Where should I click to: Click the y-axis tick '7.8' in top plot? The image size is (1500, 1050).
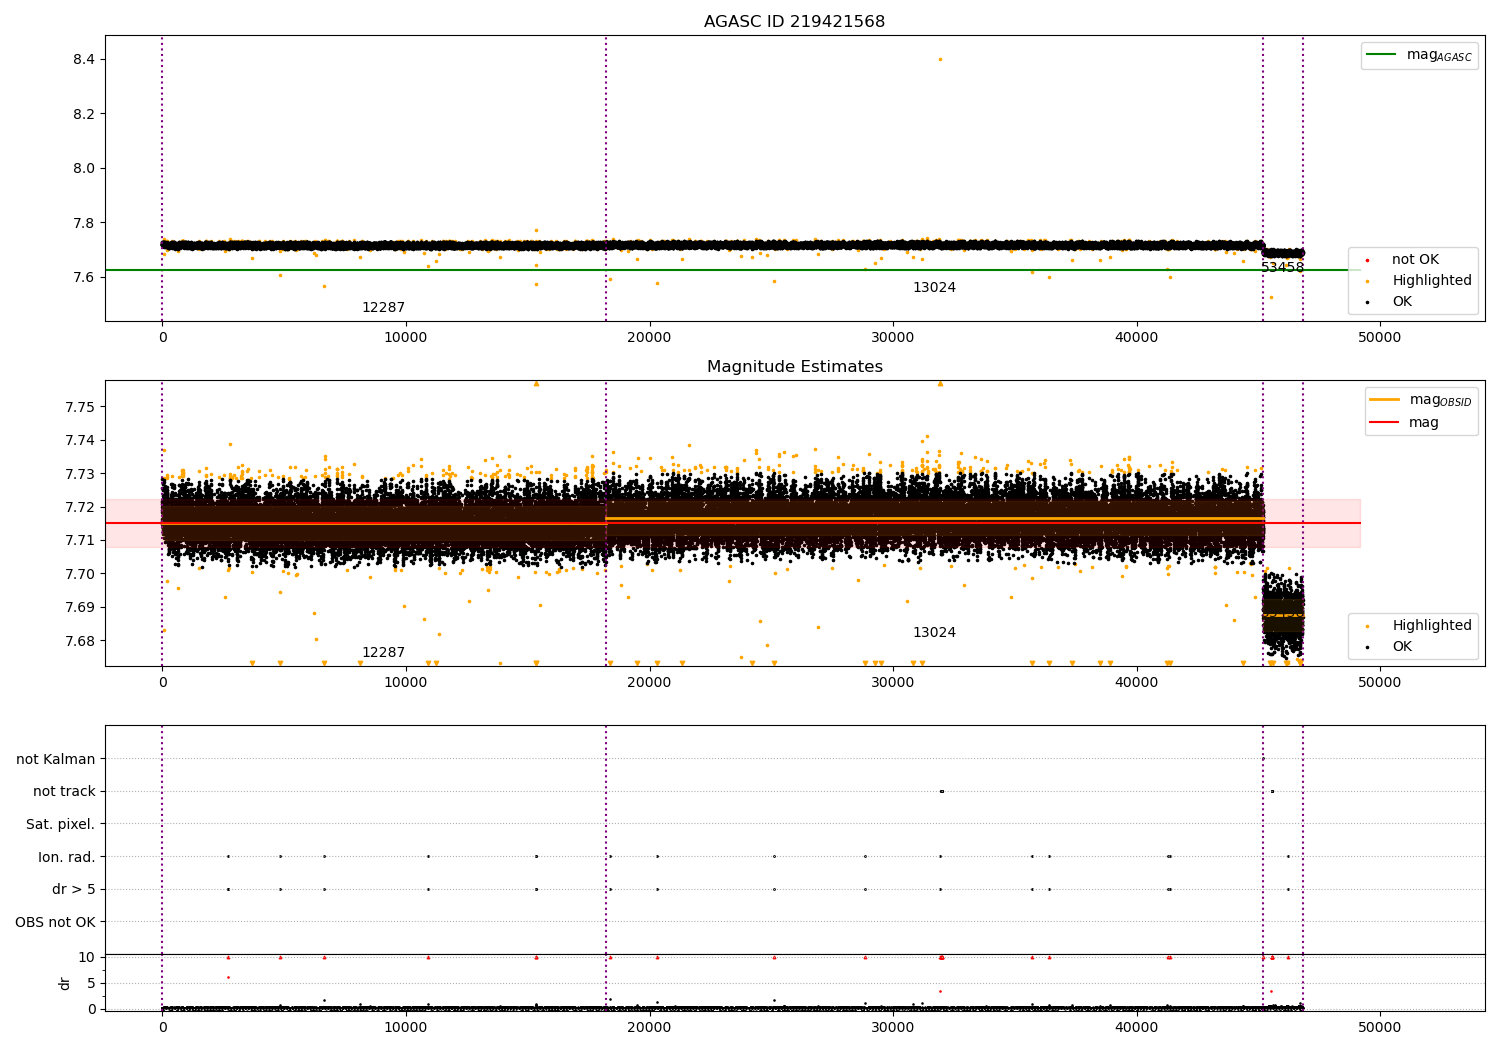point(84,223)
